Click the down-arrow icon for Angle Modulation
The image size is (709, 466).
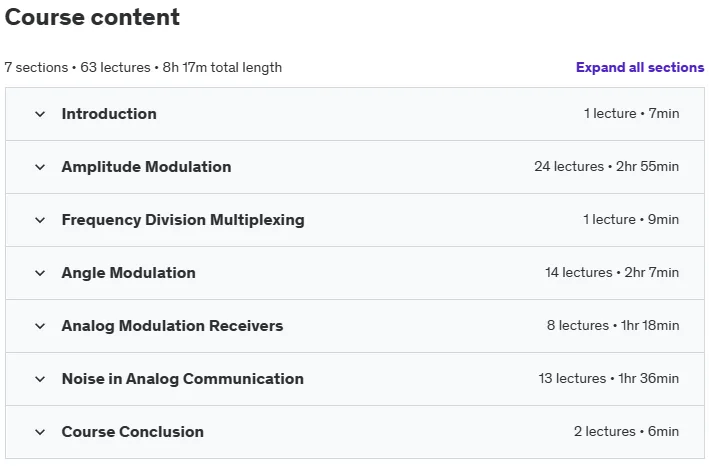tap(40, 273)
